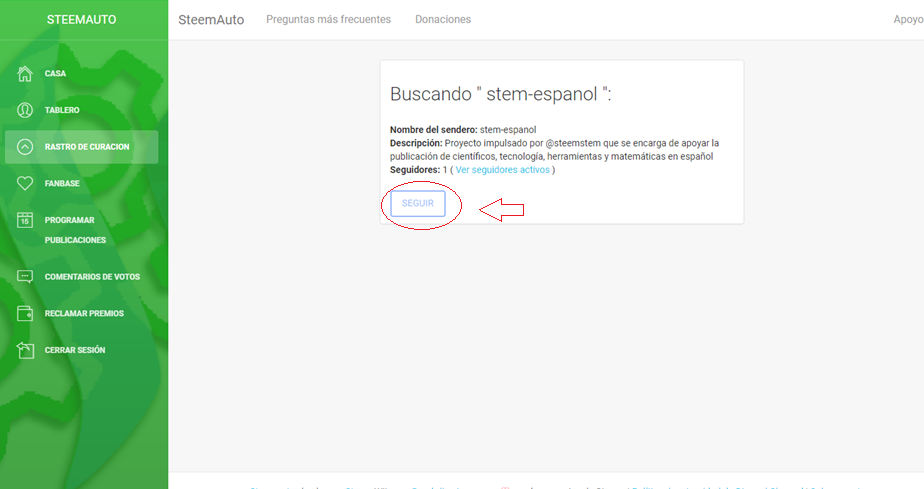
Task: Click Ver seguidores activos link
Action: pyautogui.click(x=503, y=170)
